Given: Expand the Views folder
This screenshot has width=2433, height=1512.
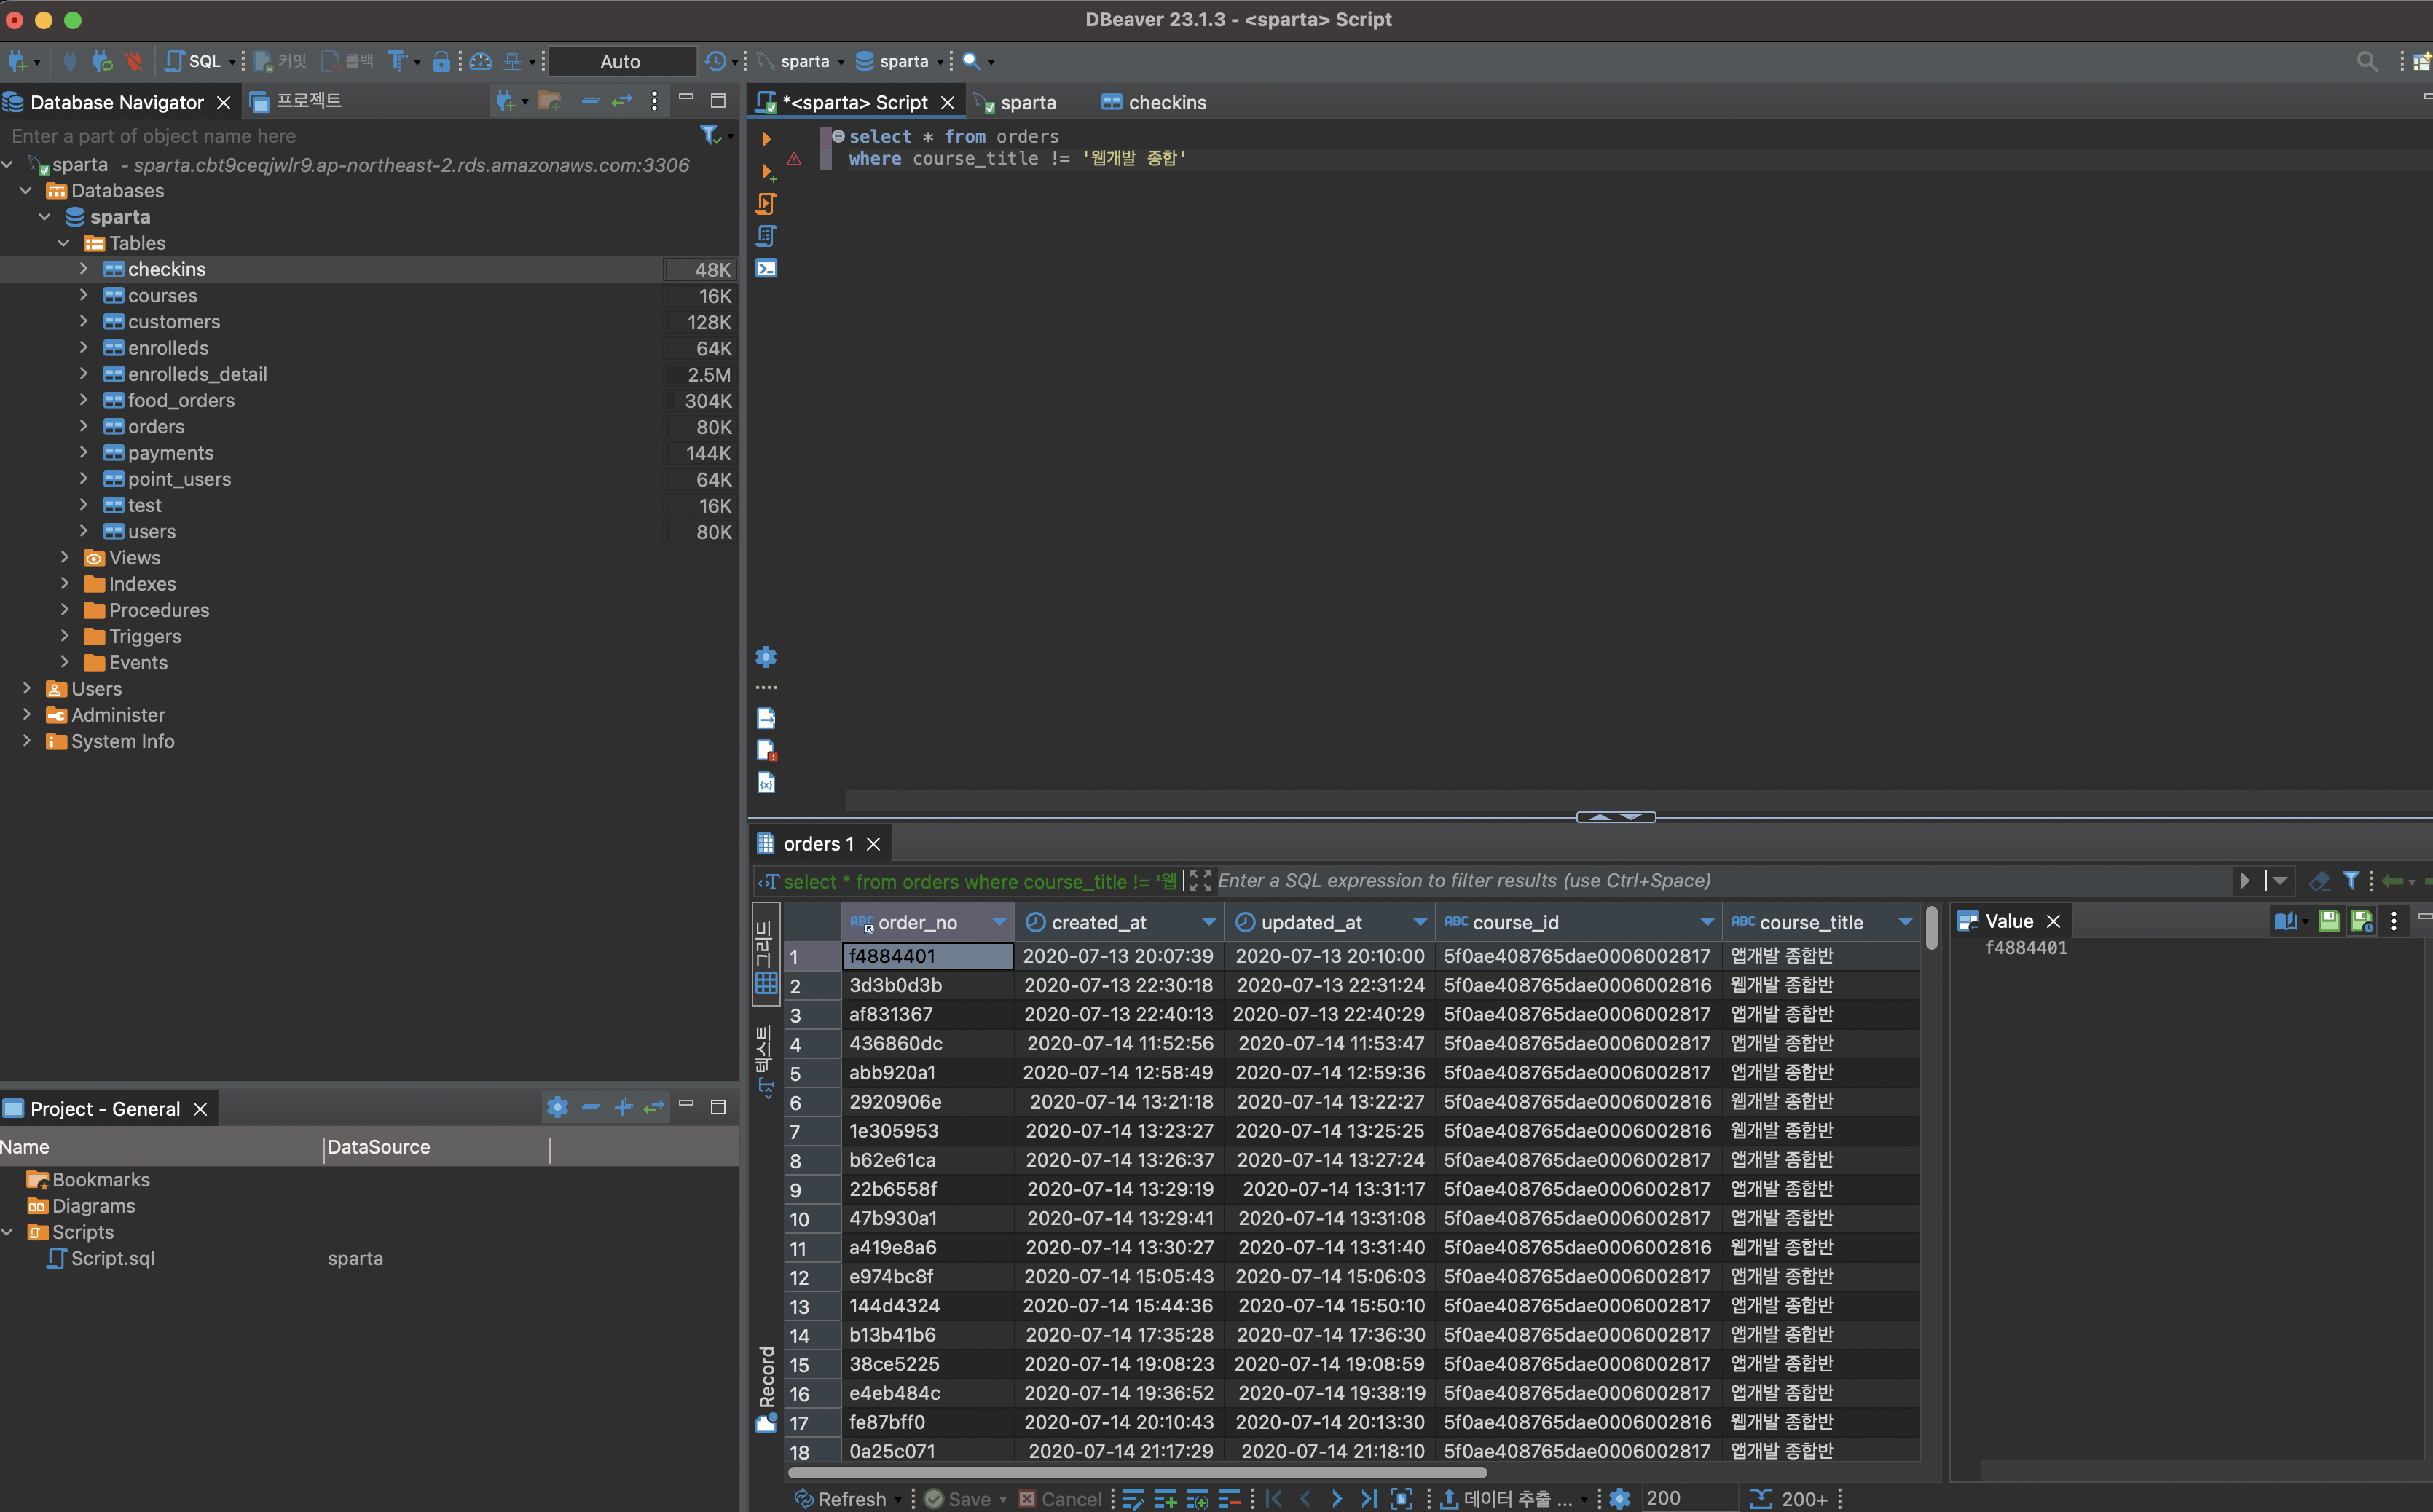Looking at the screenshot, I should click(x=64, y=558).
